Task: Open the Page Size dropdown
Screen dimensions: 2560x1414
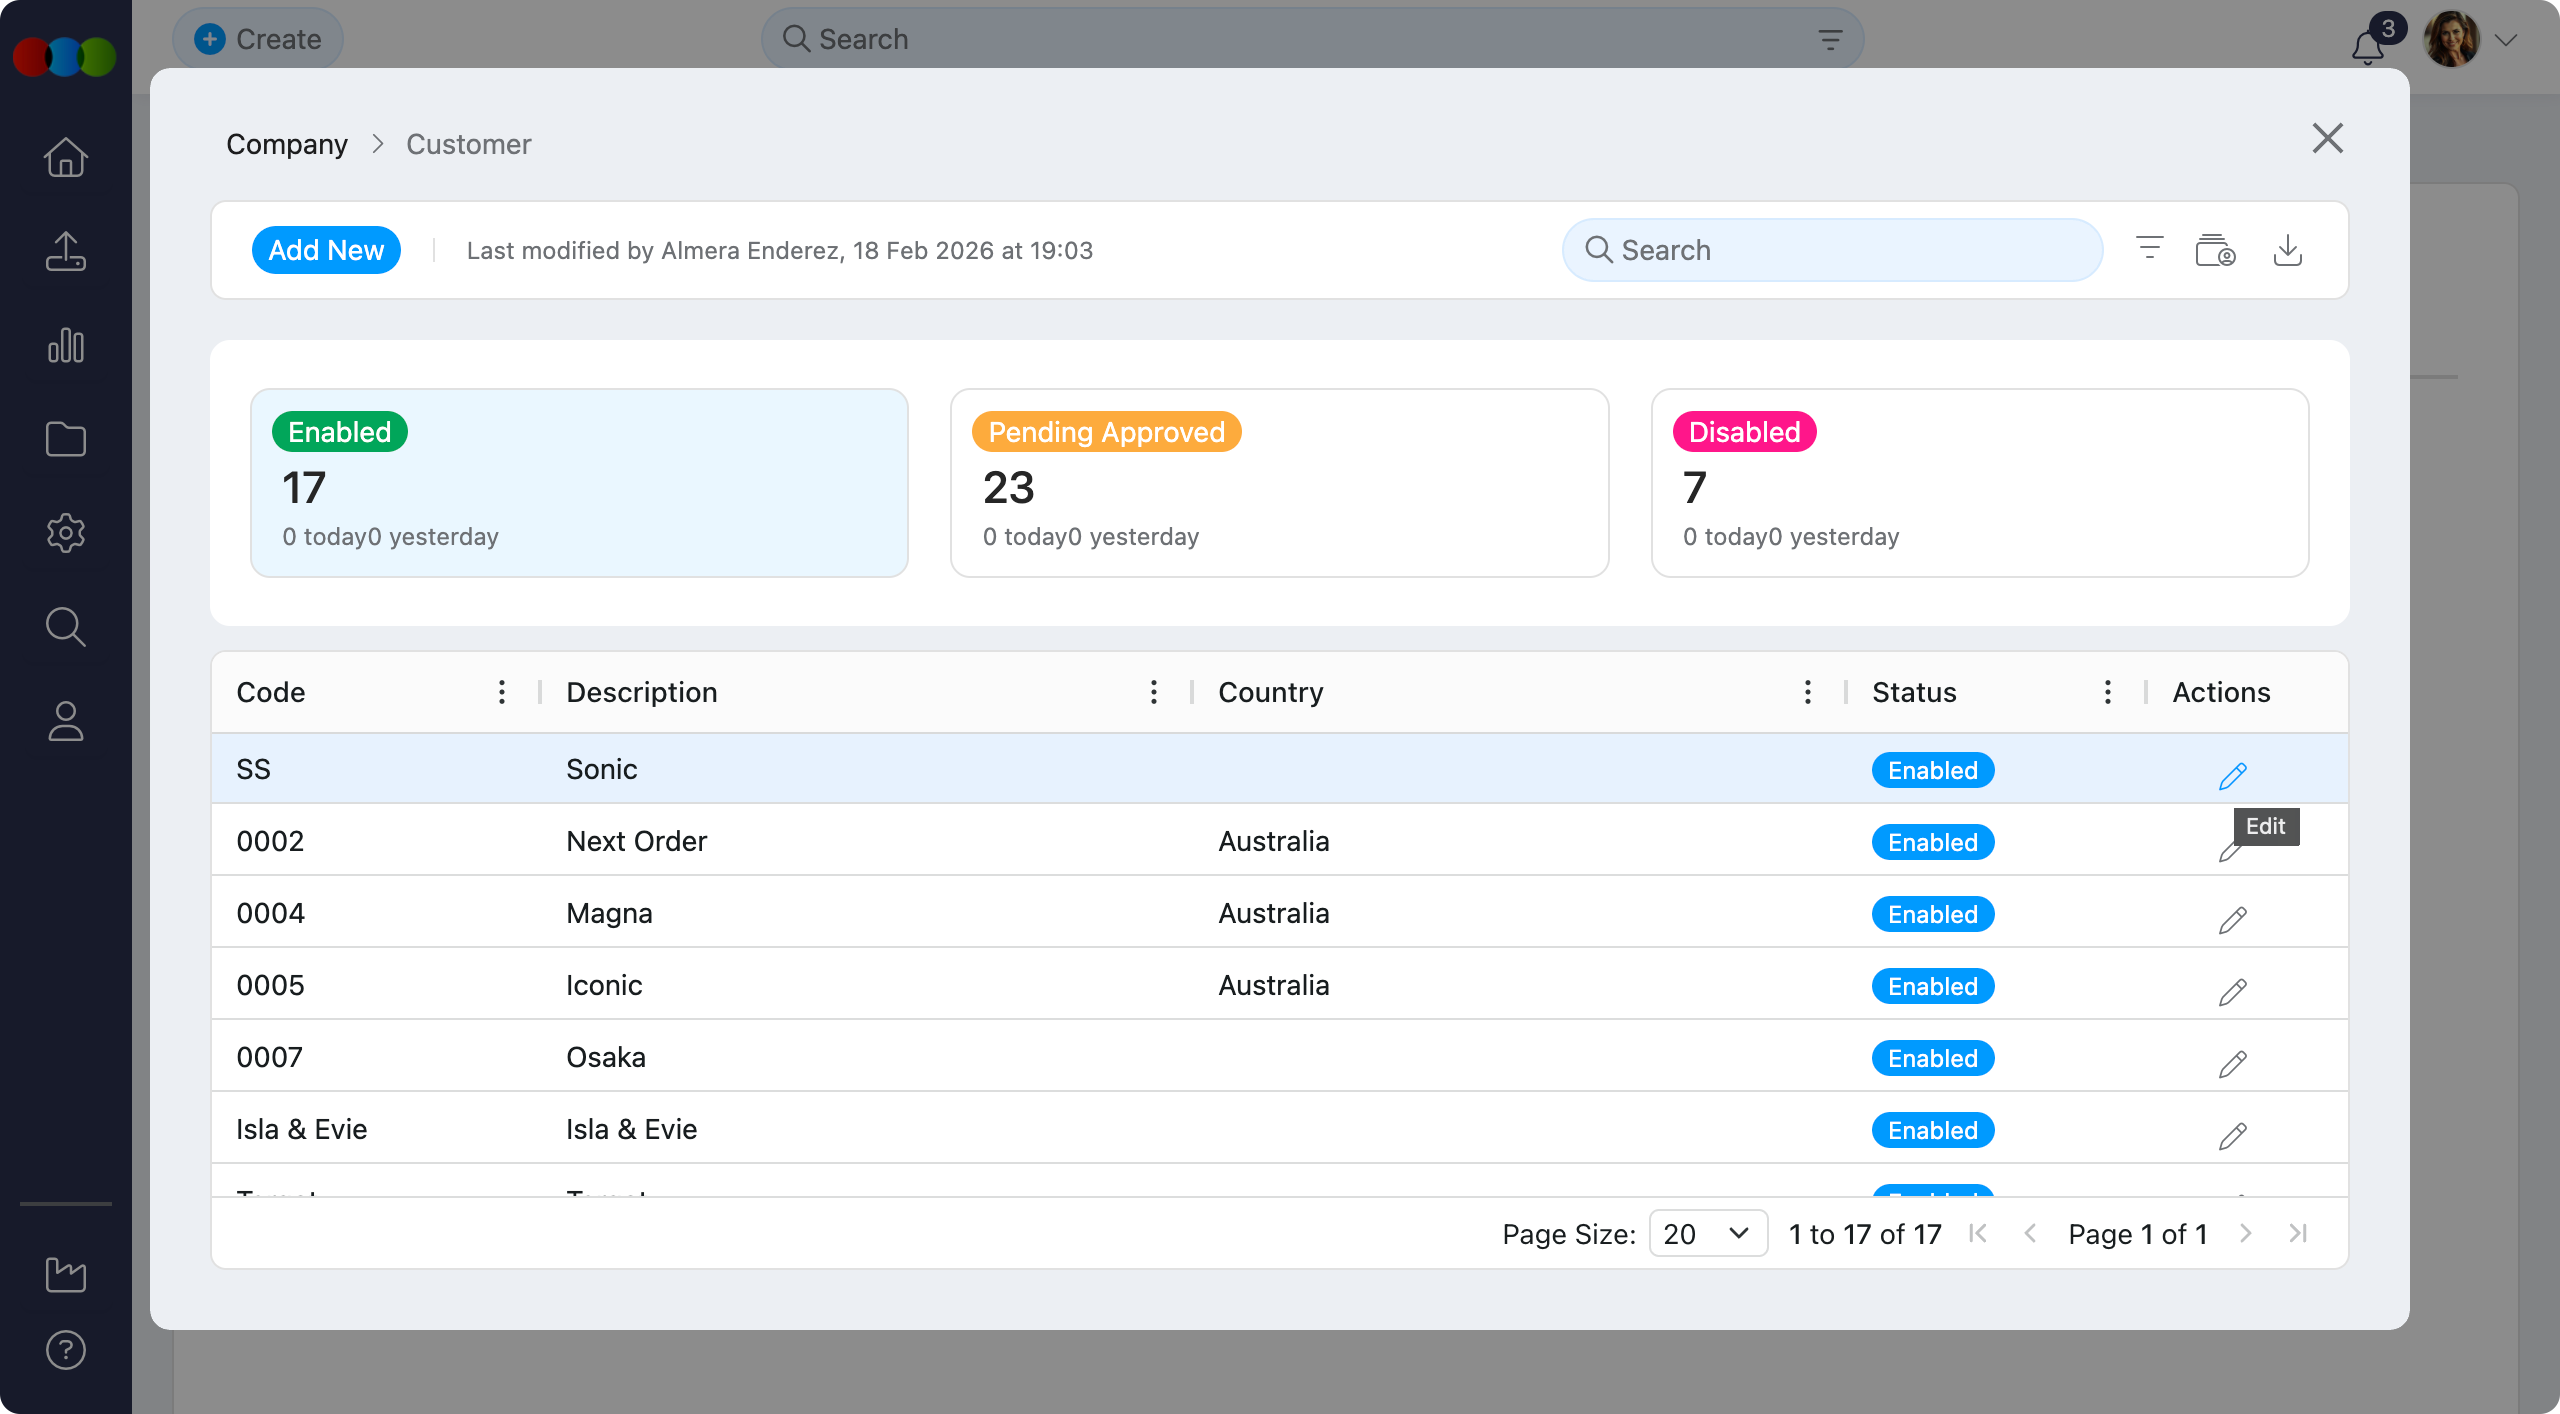Action: pyautogui.click(x=1707, y=1233)
